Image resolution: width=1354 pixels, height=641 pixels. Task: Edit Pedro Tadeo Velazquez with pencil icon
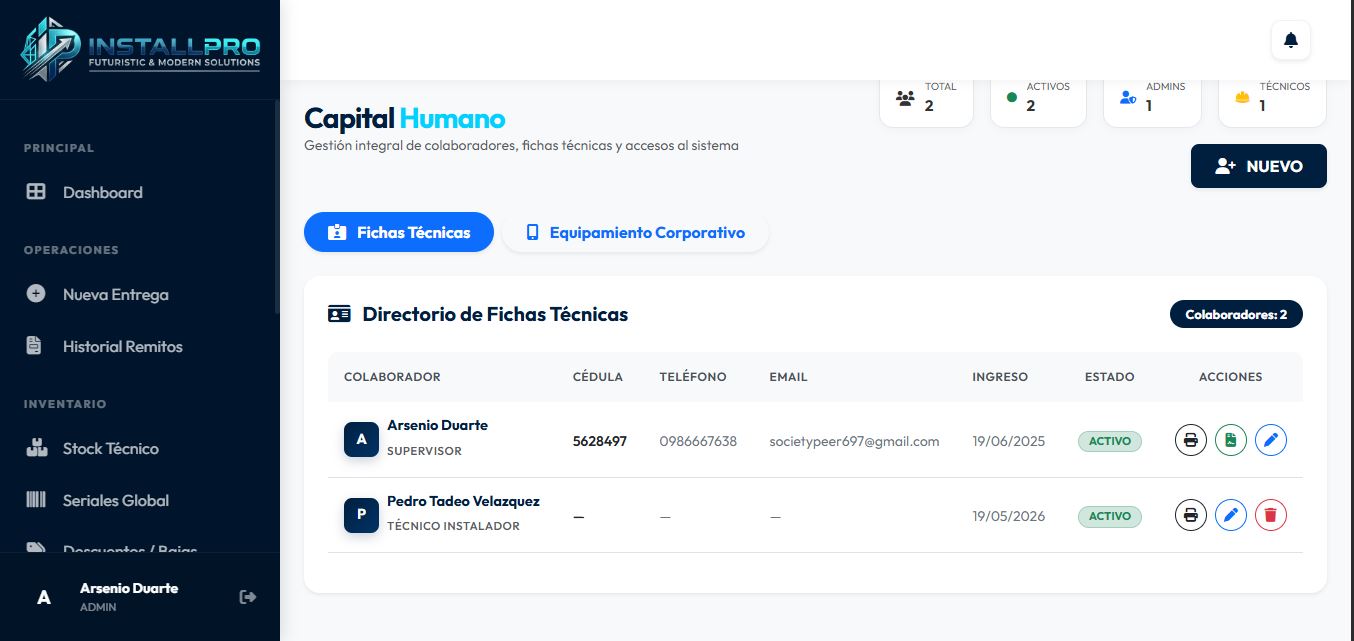click(1230, 515)
